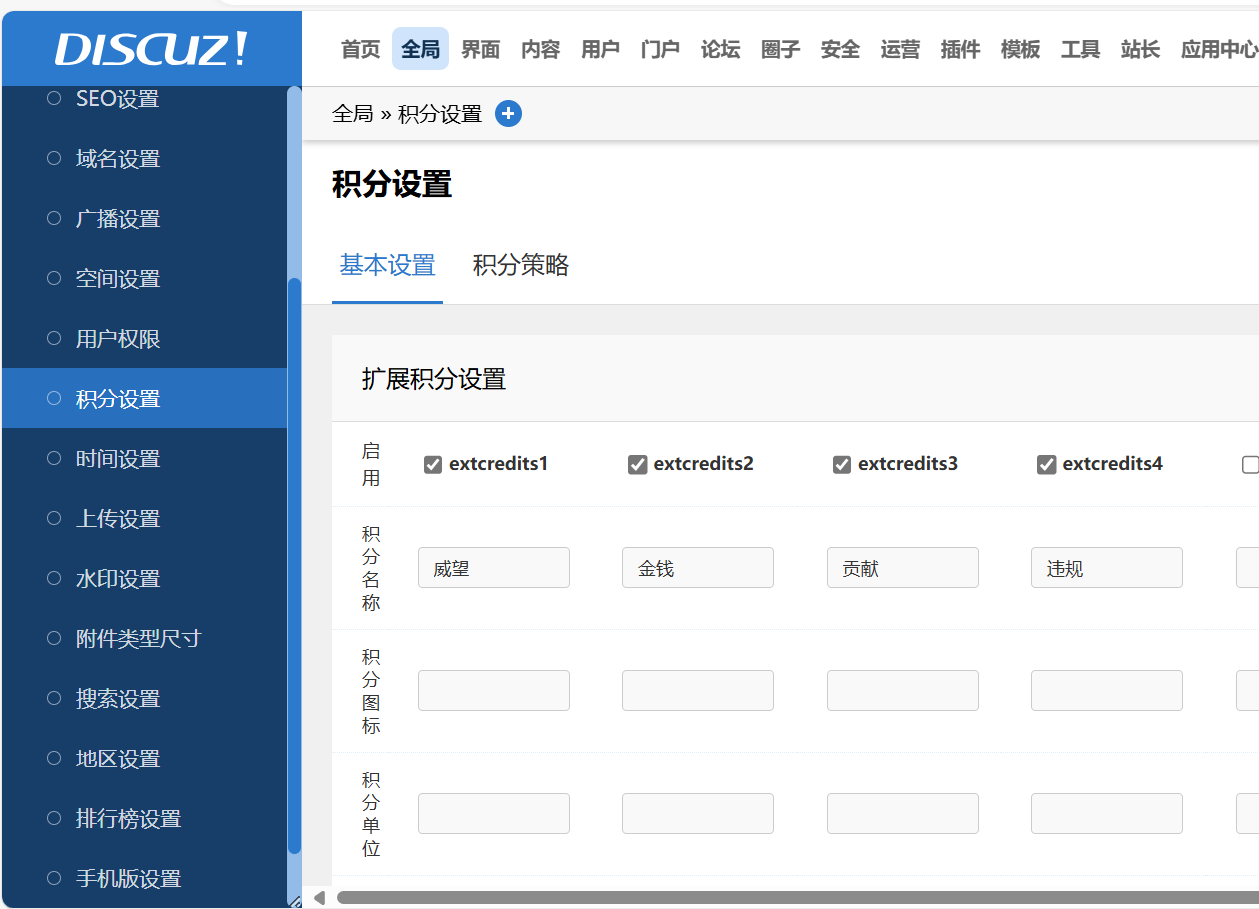Viewport: 1259px width, 909px height.
Task: Select the 基本设置 tab
Action: click(x=387, y=265)
